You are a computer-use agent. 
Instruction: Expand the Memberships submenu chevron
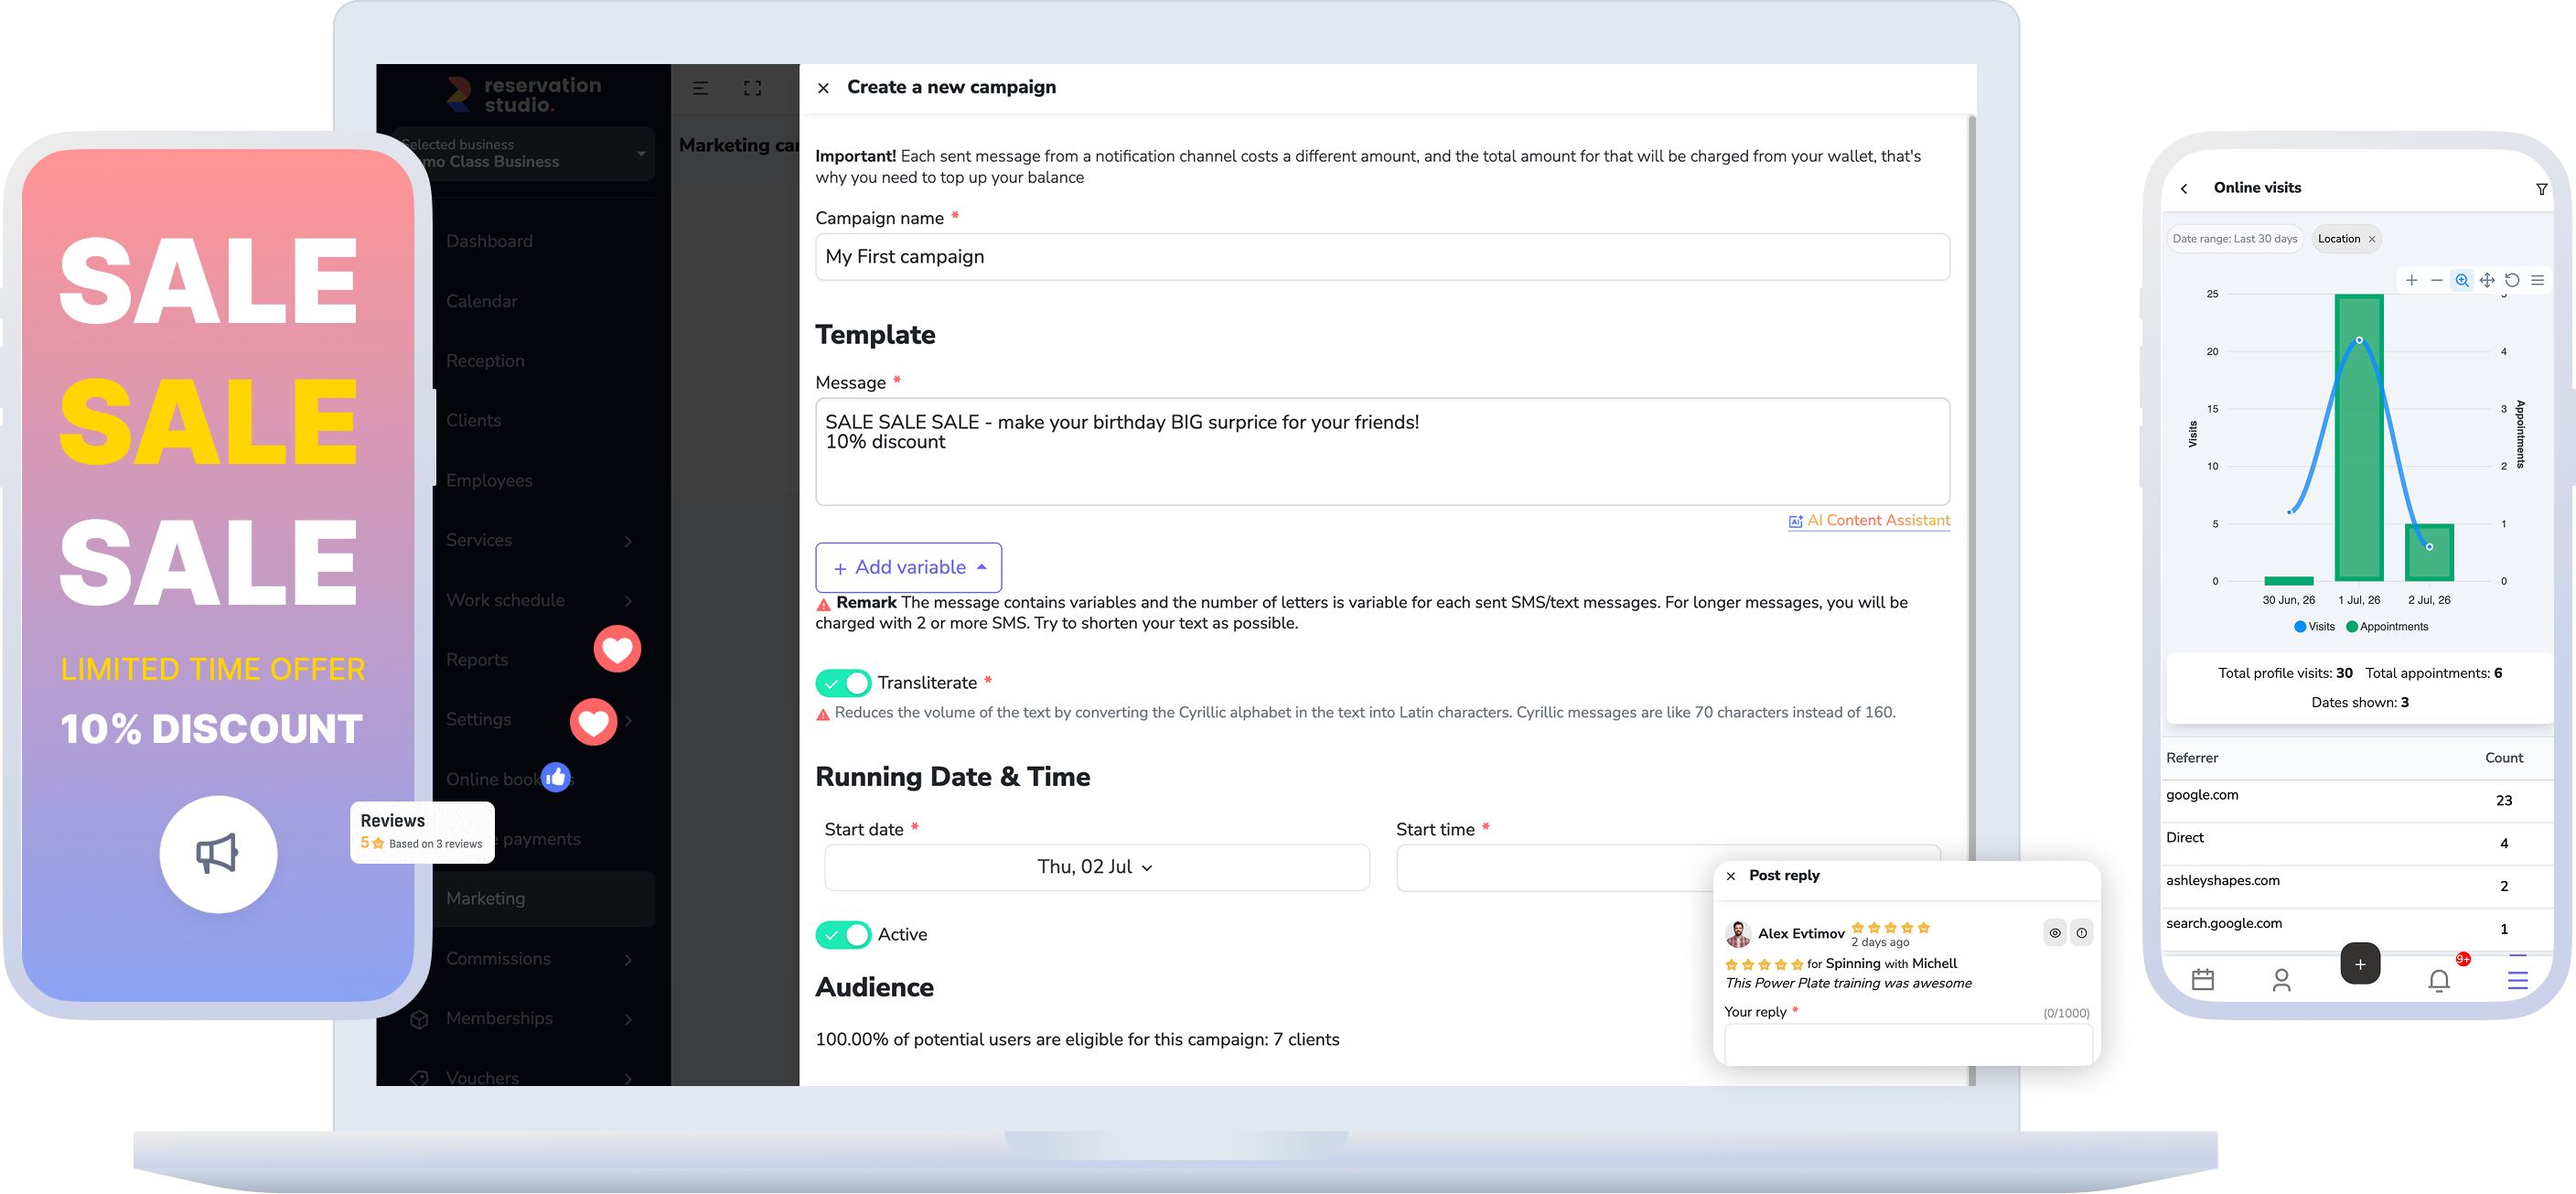(x=628, y=1019)
